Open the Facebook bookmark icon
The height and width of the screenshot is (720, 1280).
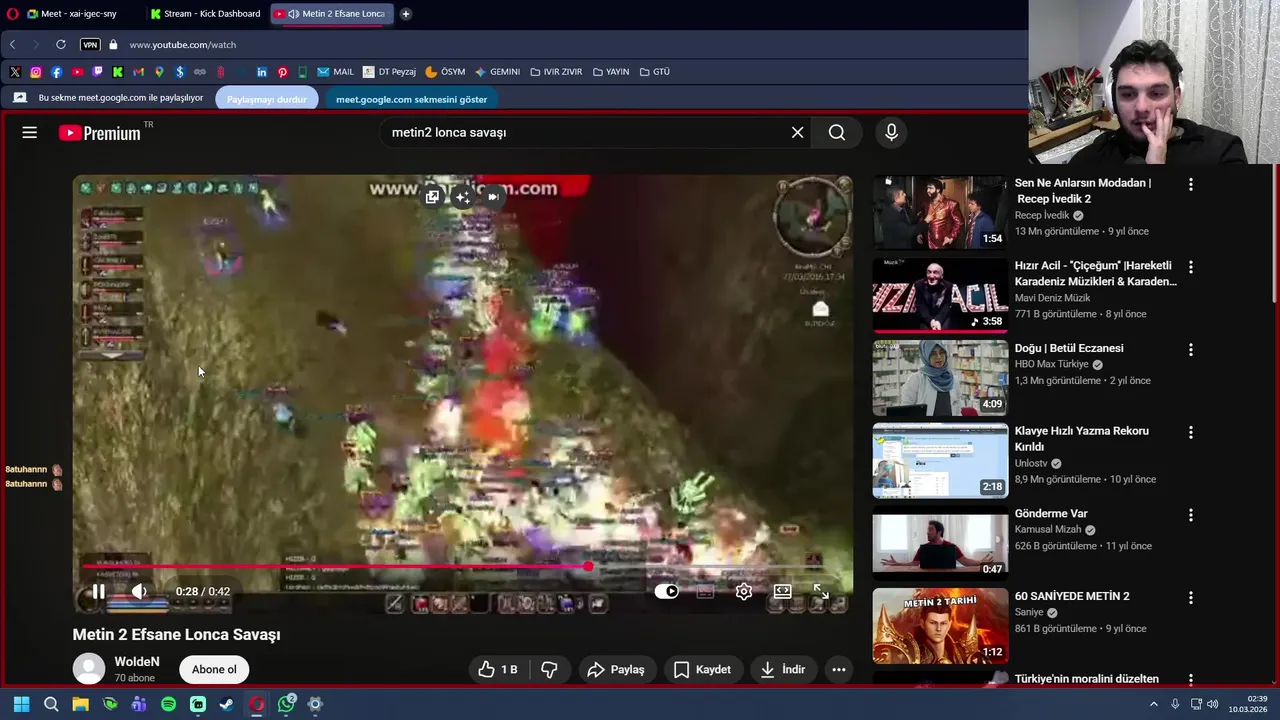[x=56, y=72]
